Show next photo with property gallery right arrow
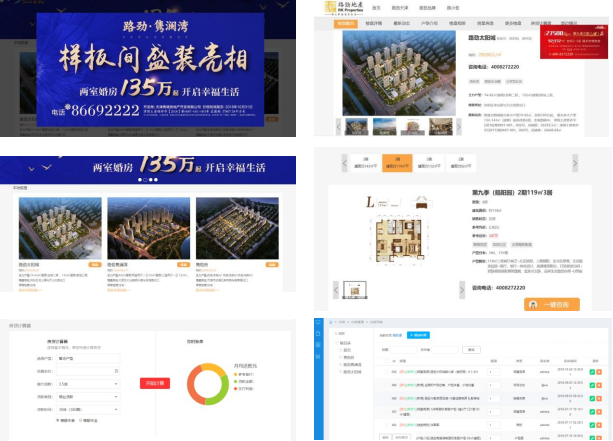Screen dimensions: 613x441 (459, 127)
